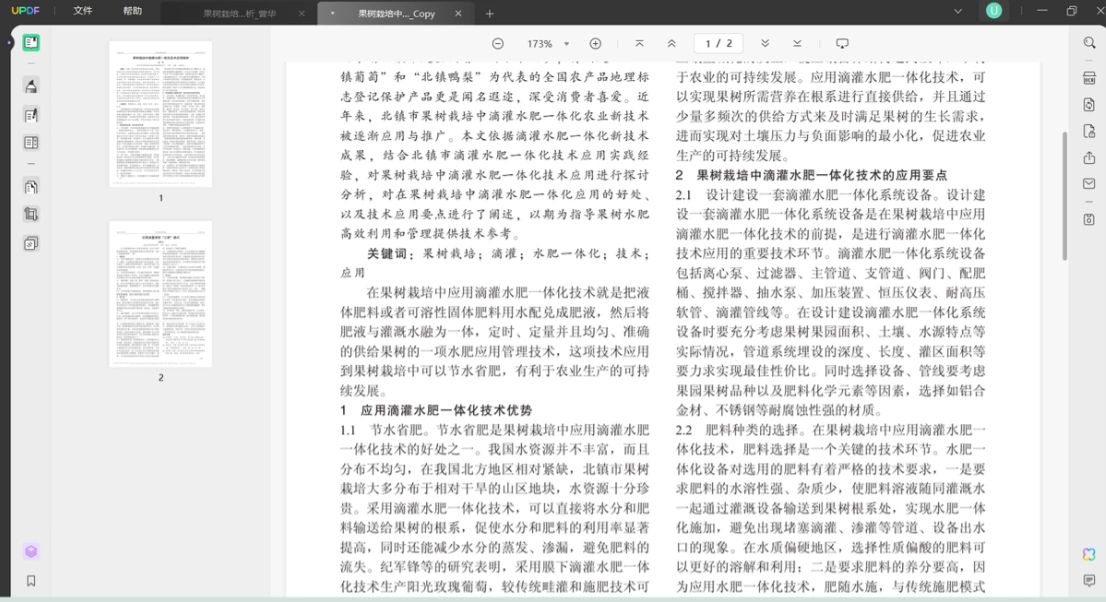Viewport: 1106px width, 602px height.
Task: Expand the 173% zoom level dropdown
Action: [x=566, y=44]
